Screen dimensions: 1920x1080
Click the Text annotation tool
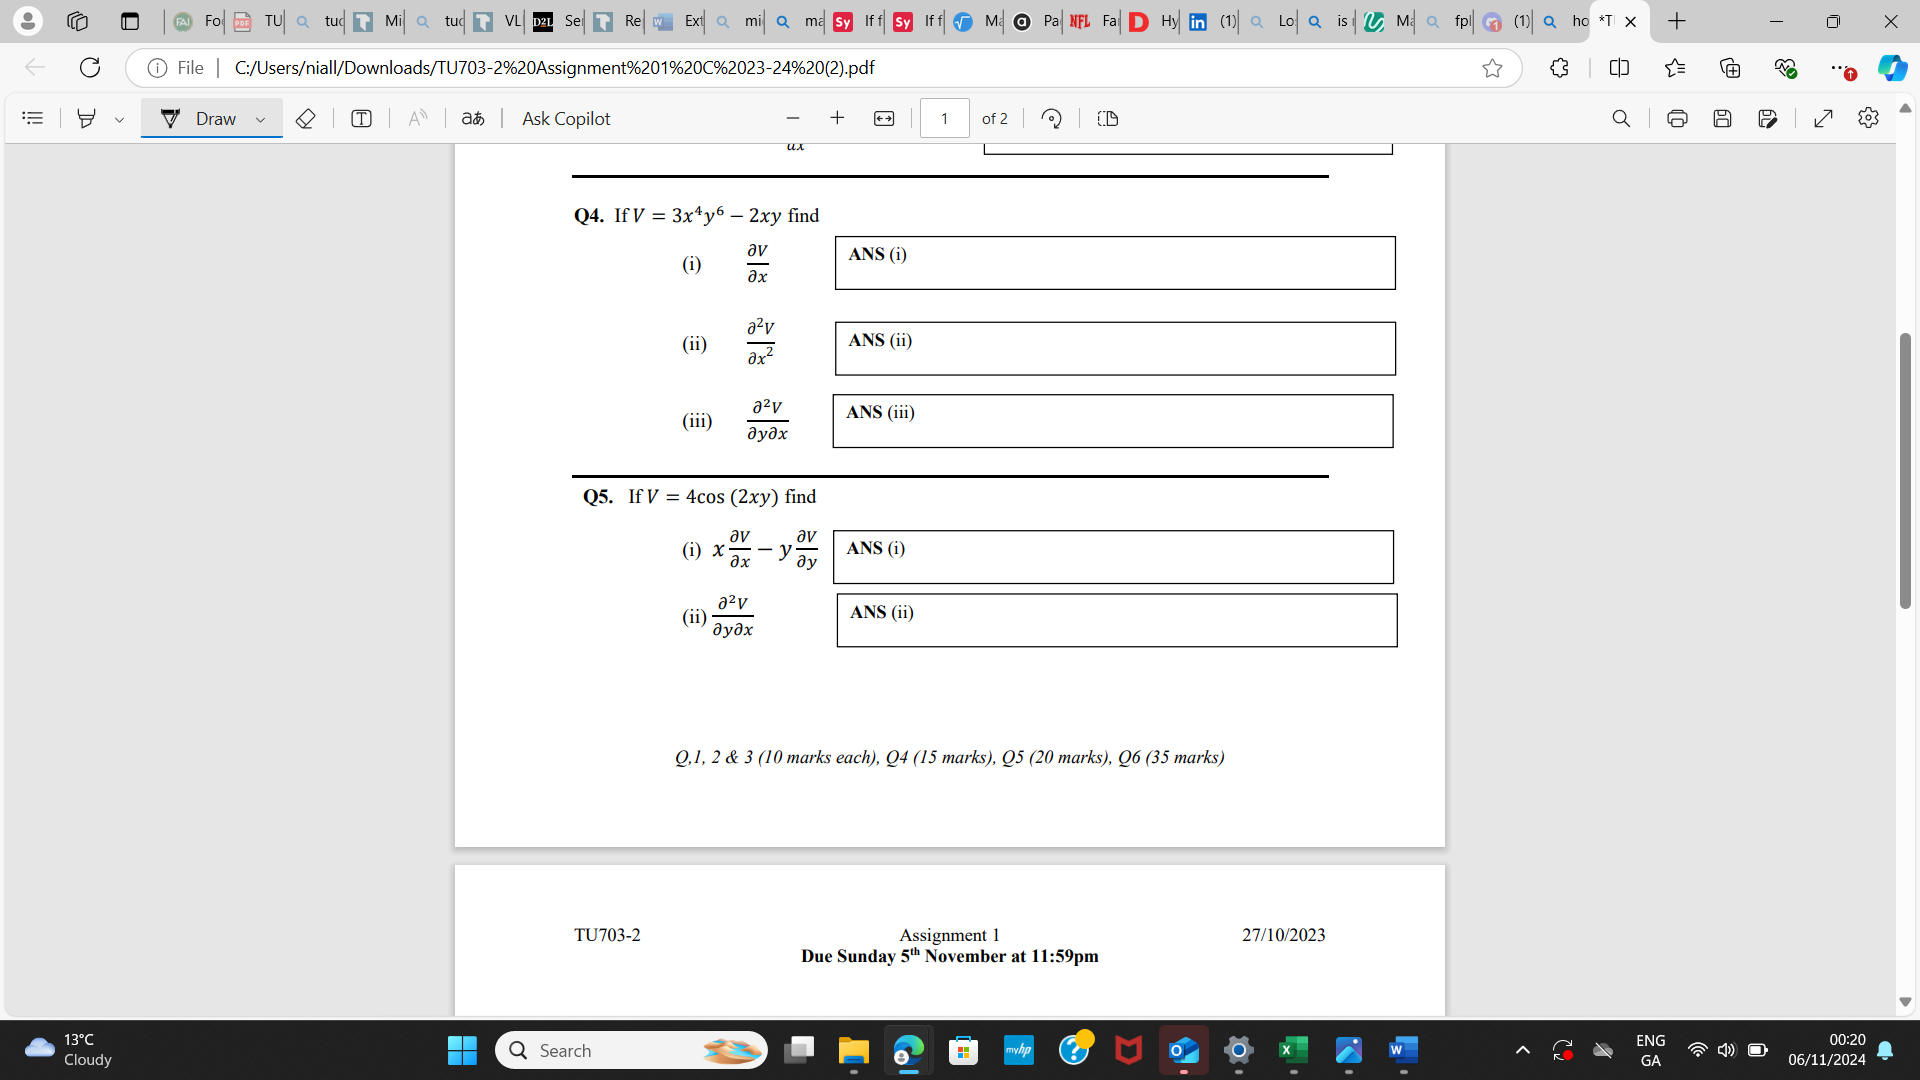coord(361,119)
